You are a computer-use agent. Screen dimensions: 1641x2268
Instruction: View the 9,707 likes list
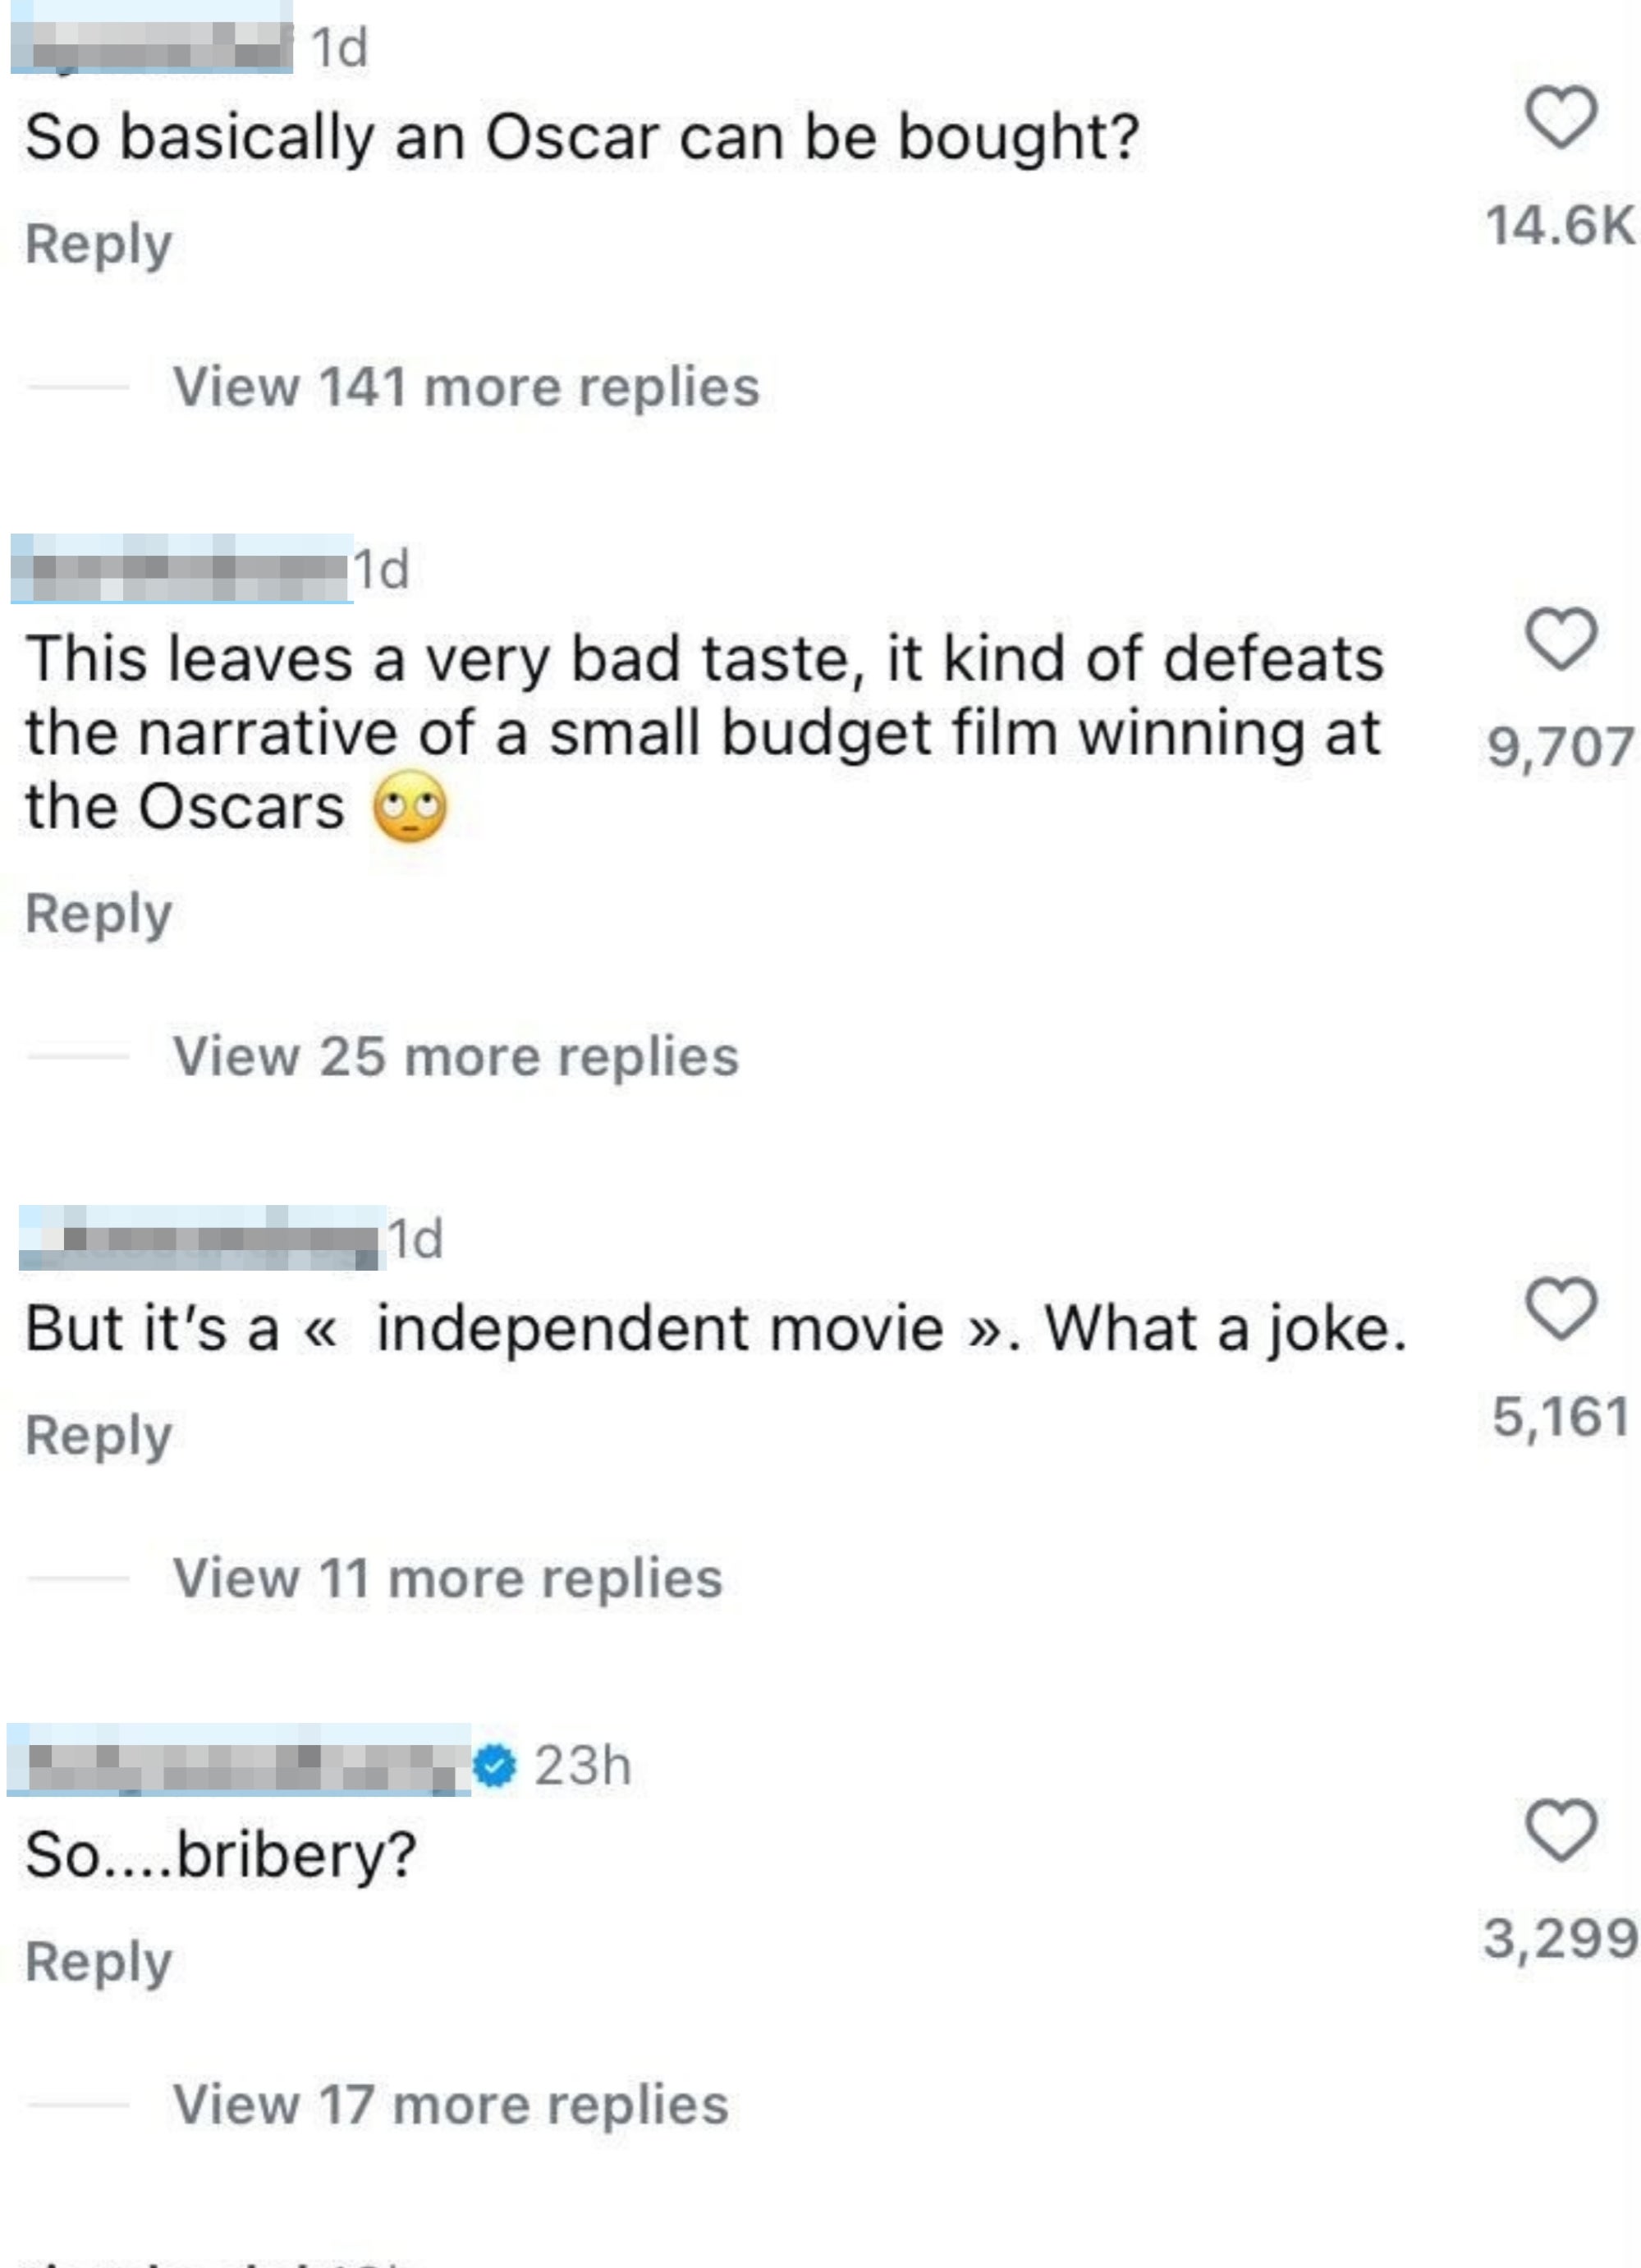click(1559, 746)
